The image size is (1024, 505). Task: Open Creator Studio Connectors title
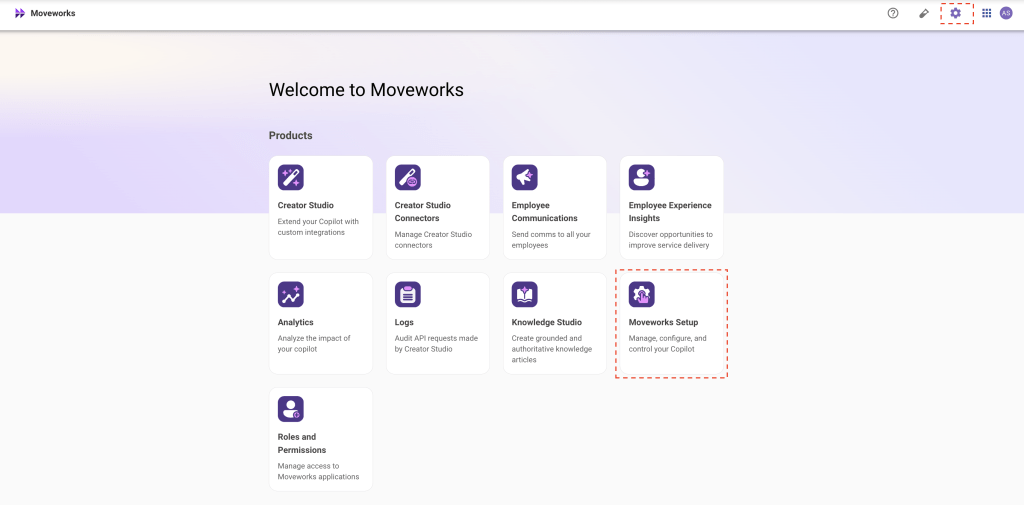[x=423, y=212]
